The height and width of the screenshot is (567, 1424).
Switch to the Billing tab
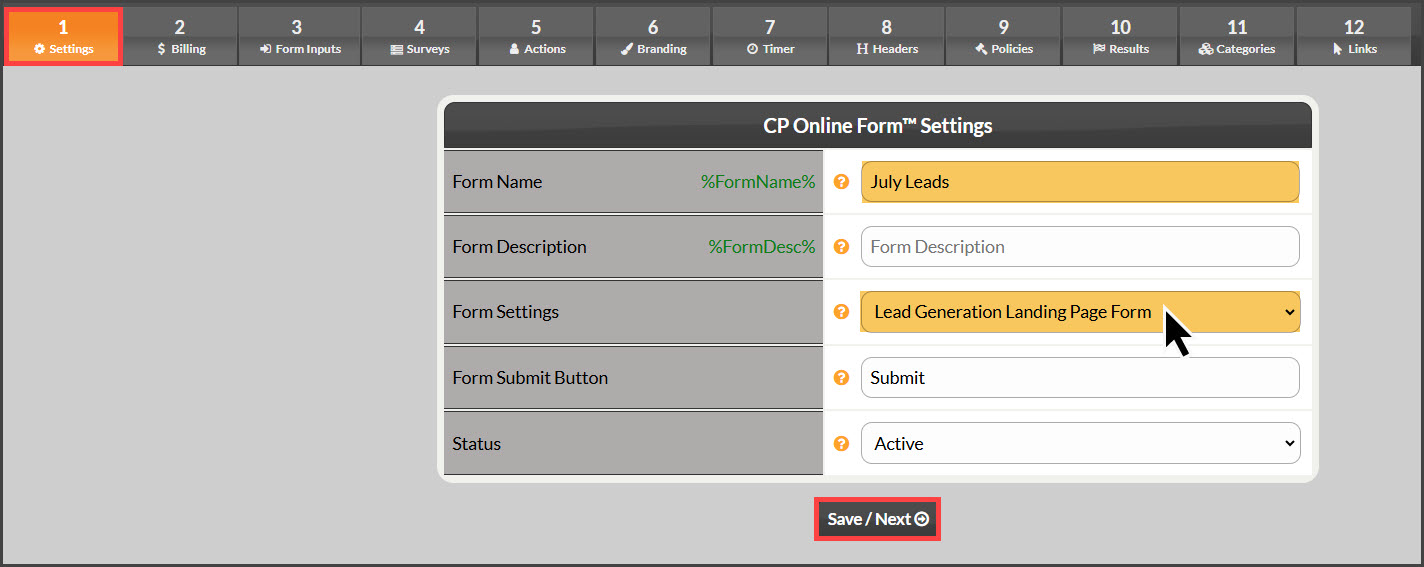[180, 37]
